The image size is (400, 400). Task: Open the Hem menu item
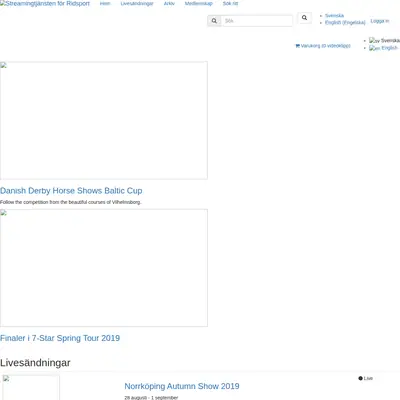click(105, 3)
